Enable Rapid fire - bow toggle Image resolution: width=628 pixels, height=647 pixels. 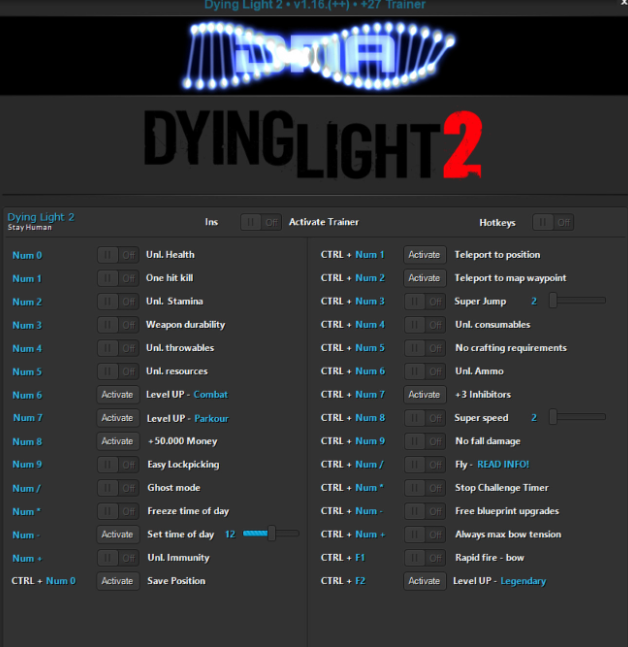(x=425, y=558)
